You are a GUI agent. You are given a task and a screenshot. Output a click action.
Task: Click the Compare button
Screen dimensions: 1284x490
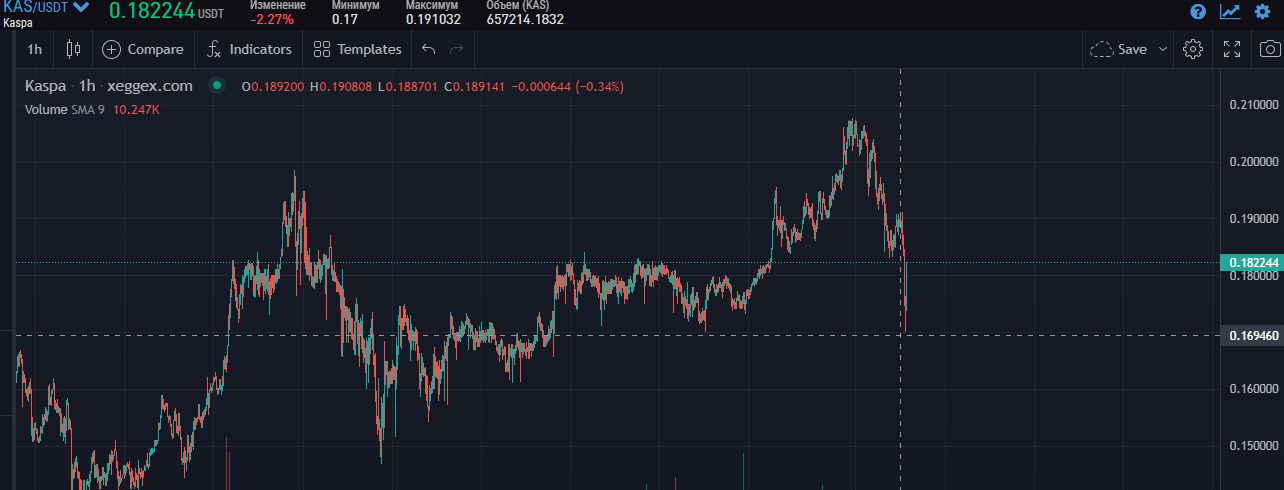pyautogui.click(x=143, y=49)
